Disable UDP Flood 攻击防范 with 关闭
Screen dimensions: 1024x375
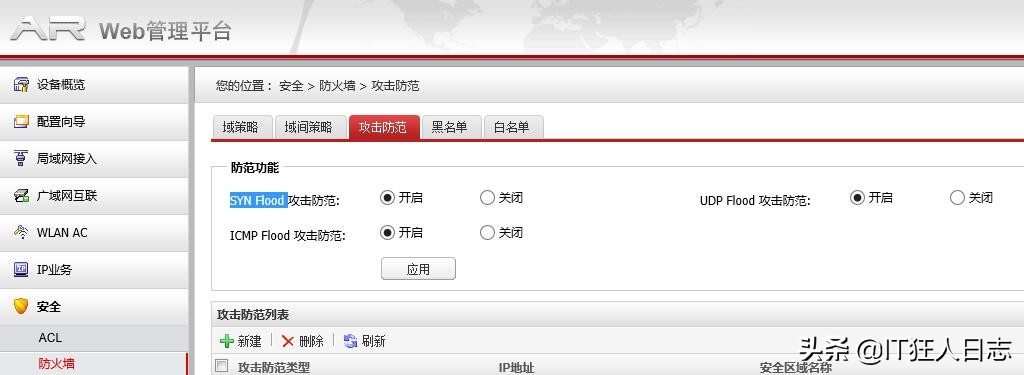(x=957, y=197)
